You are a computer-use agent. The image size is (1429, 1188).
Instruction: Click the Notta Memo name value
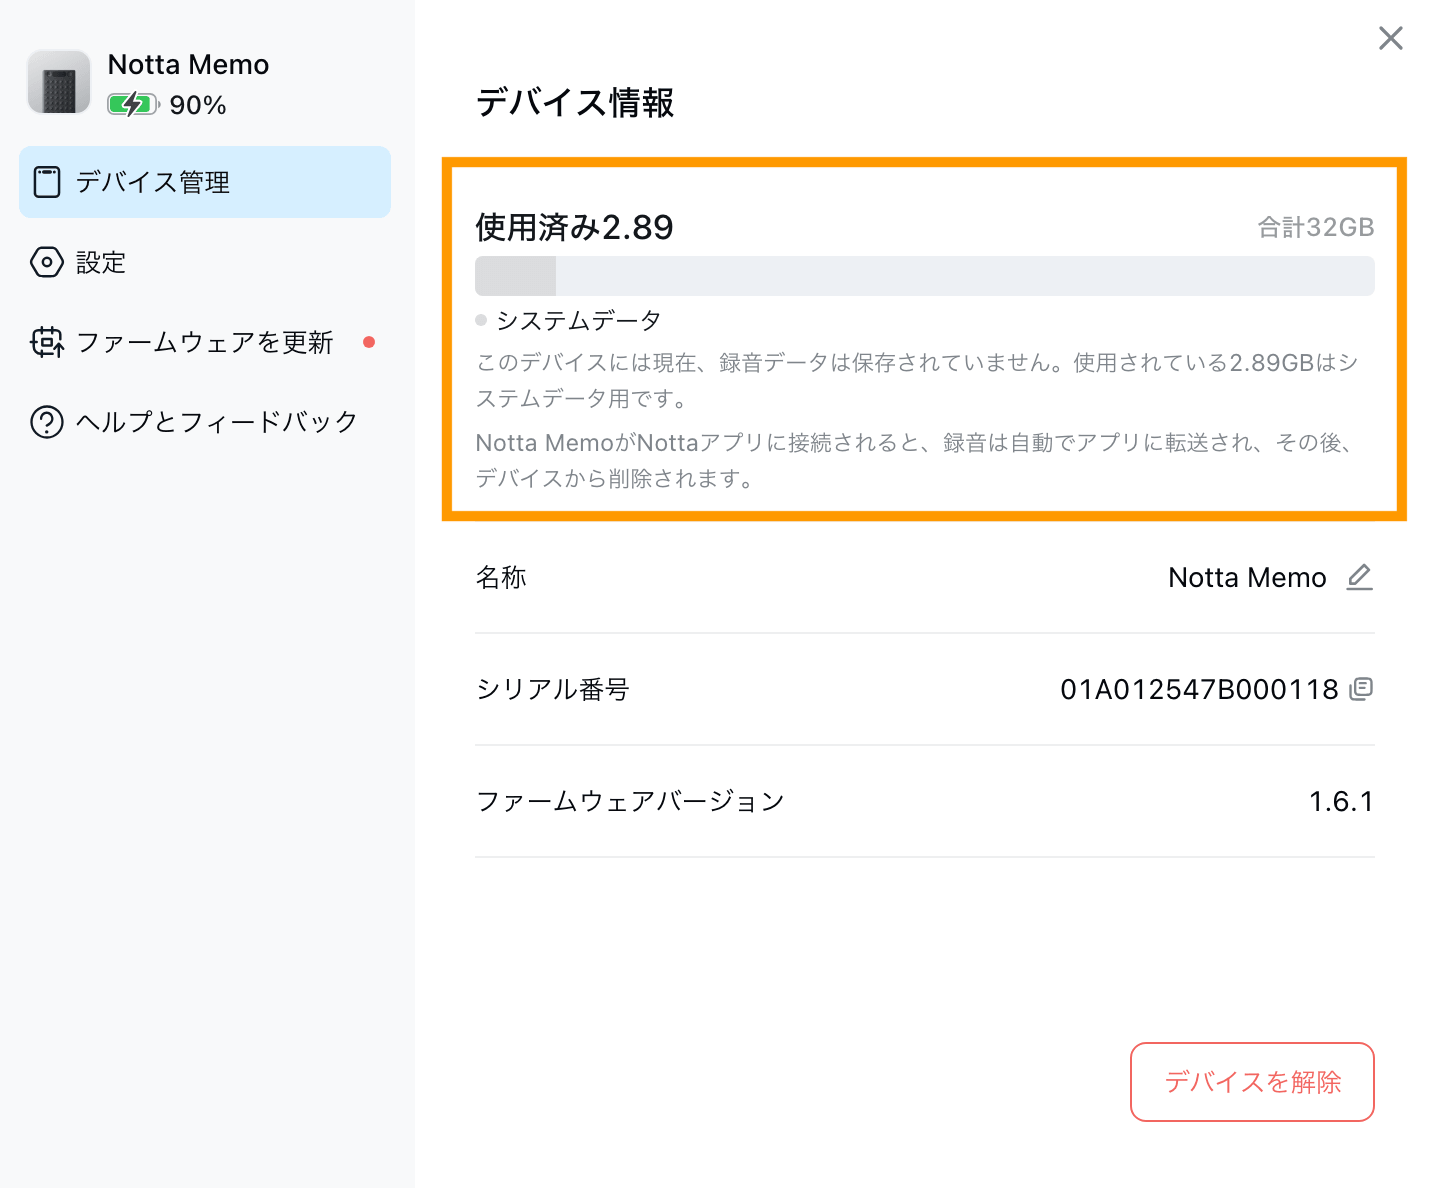point(1247,577)
